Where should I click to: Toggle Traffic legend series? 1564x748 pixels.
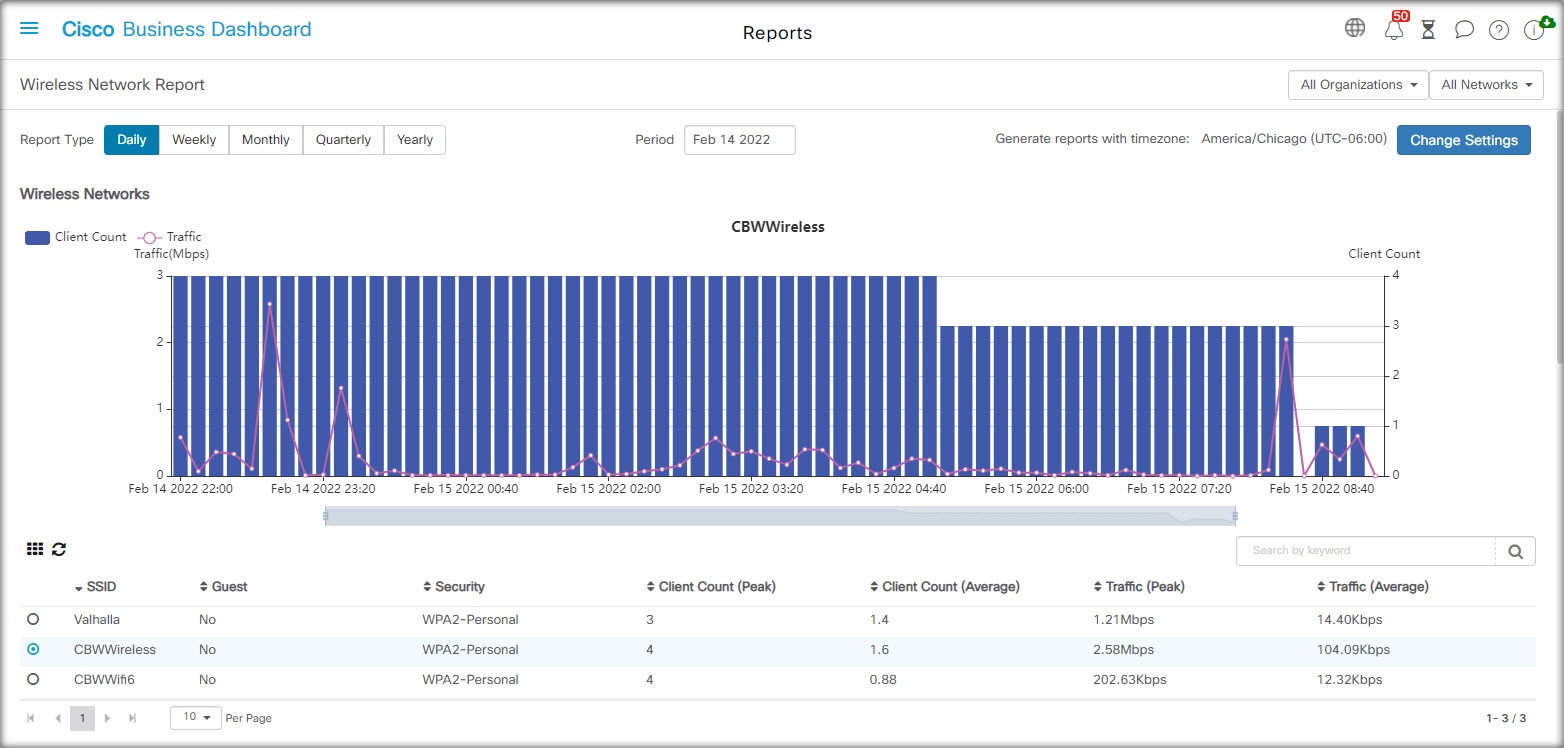(x=169, y=237)
